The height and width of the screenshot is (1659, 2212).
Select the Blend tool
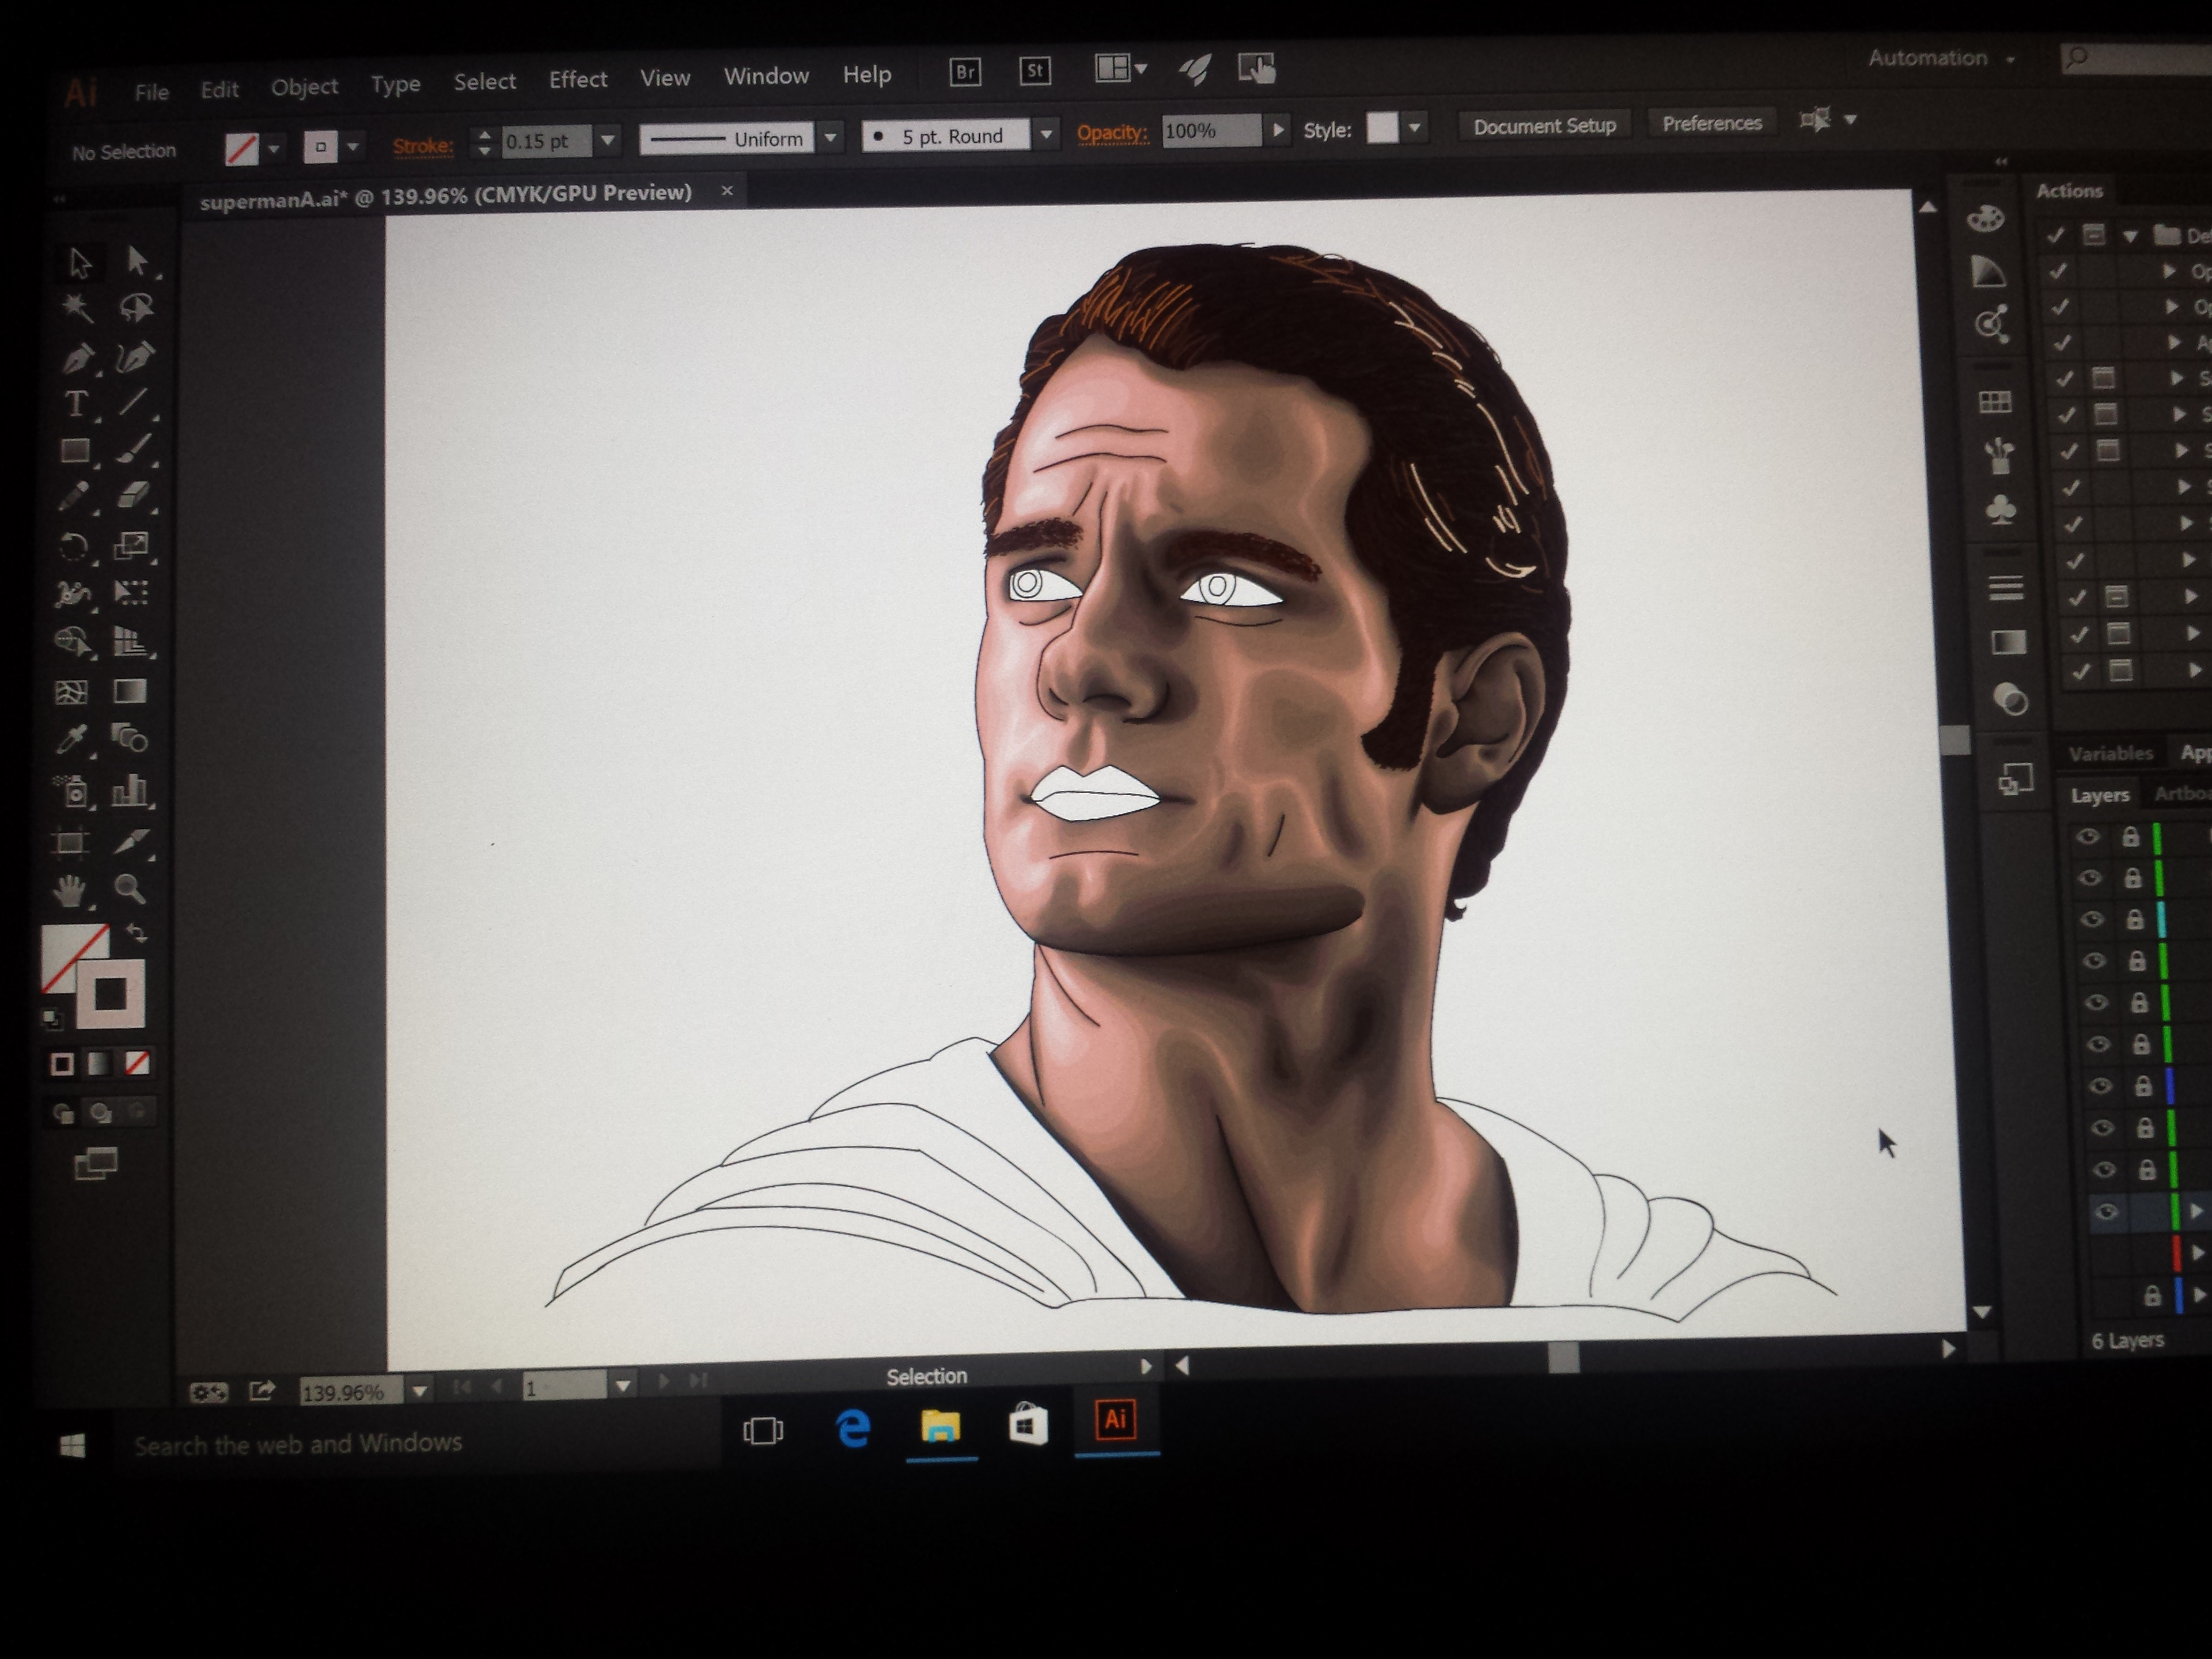(x=130, y=739)
